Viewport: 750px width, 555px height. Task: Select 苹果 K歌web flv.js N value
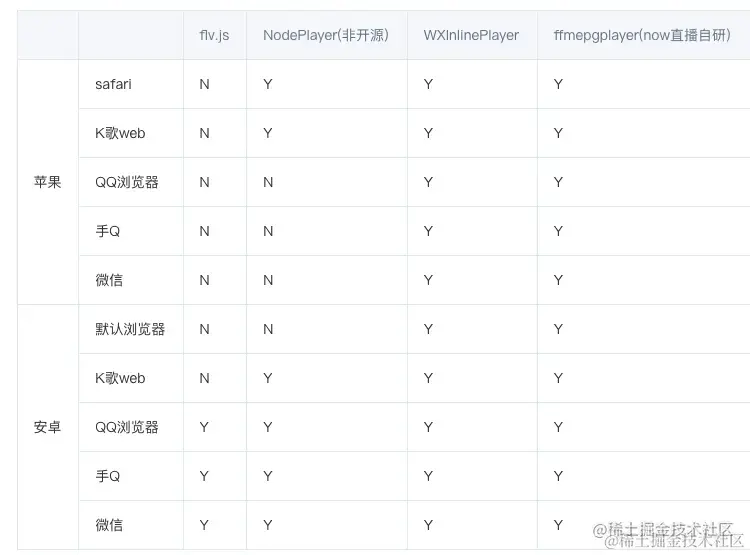point(204,133)
